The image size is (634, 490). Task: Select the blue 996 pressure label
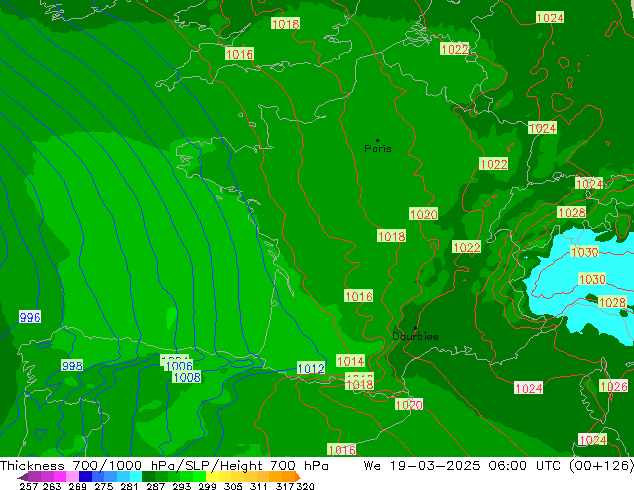[x=30, y=317]
